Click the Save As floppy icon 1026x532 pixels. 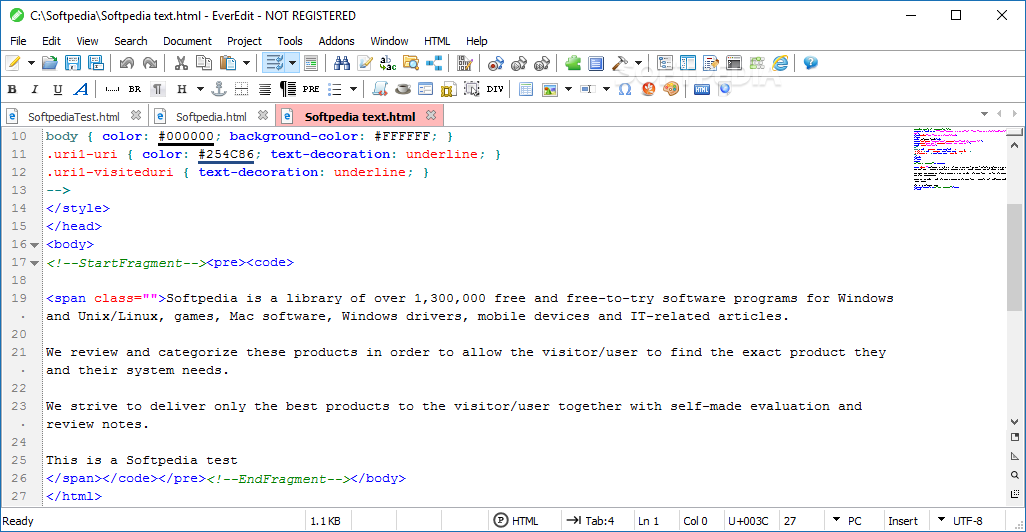(96, 63)
